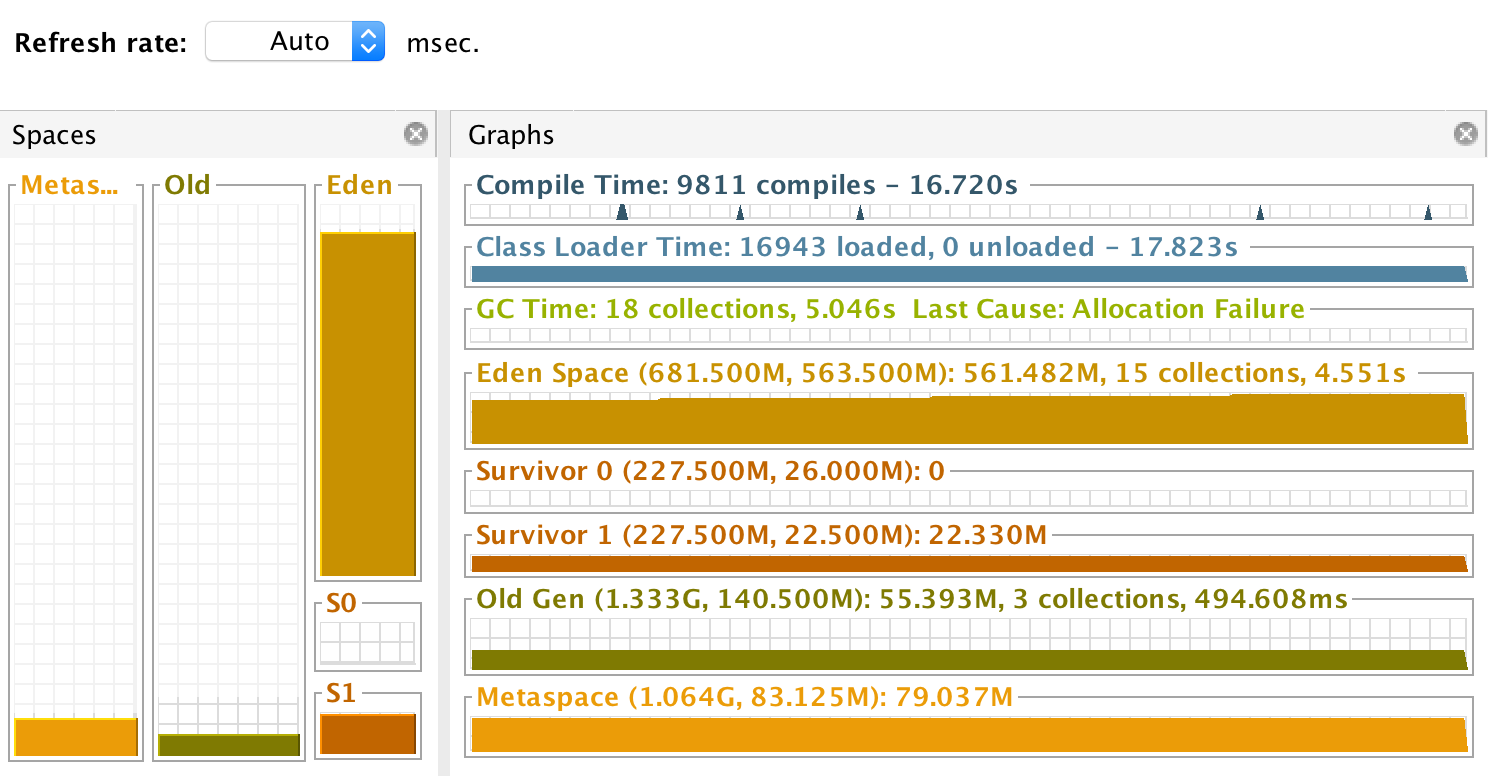Image resolution: width=1490 pixels, height=778 pixels.
Task: Close the Spaces panel
Action: point(415,134)
